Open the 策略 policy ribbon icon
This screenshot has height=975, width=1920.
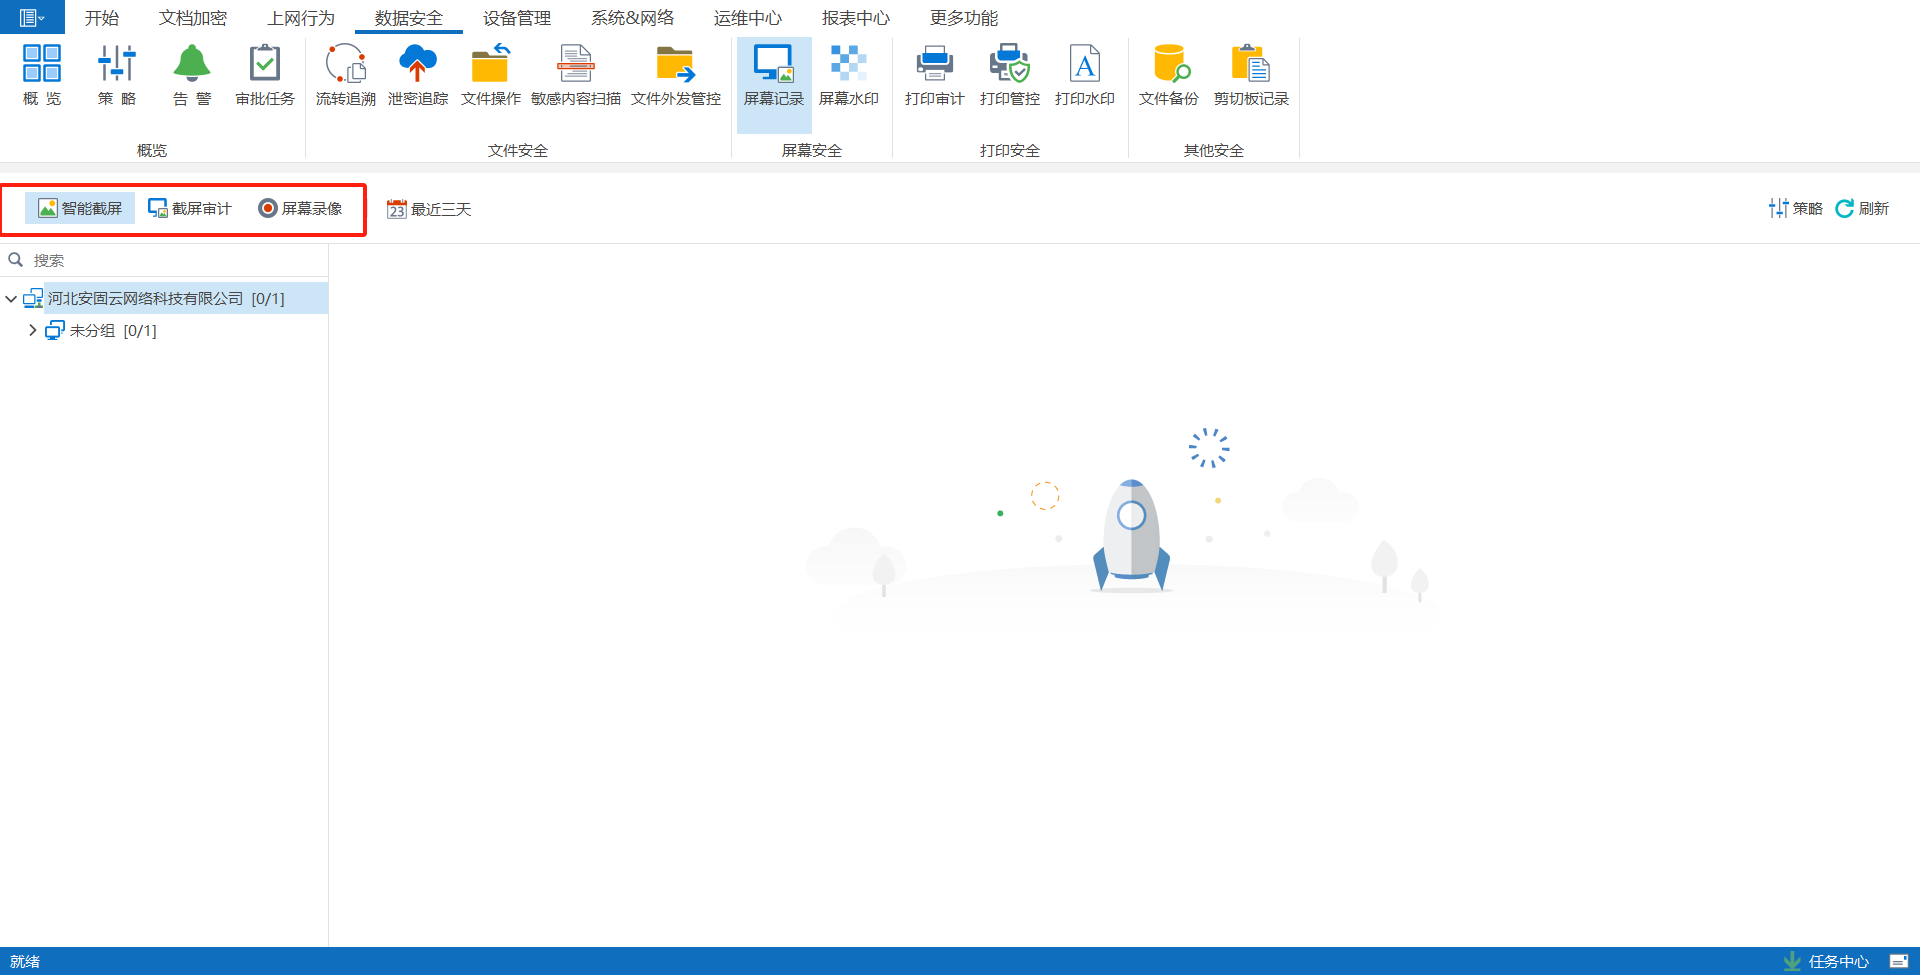[117, 76]
